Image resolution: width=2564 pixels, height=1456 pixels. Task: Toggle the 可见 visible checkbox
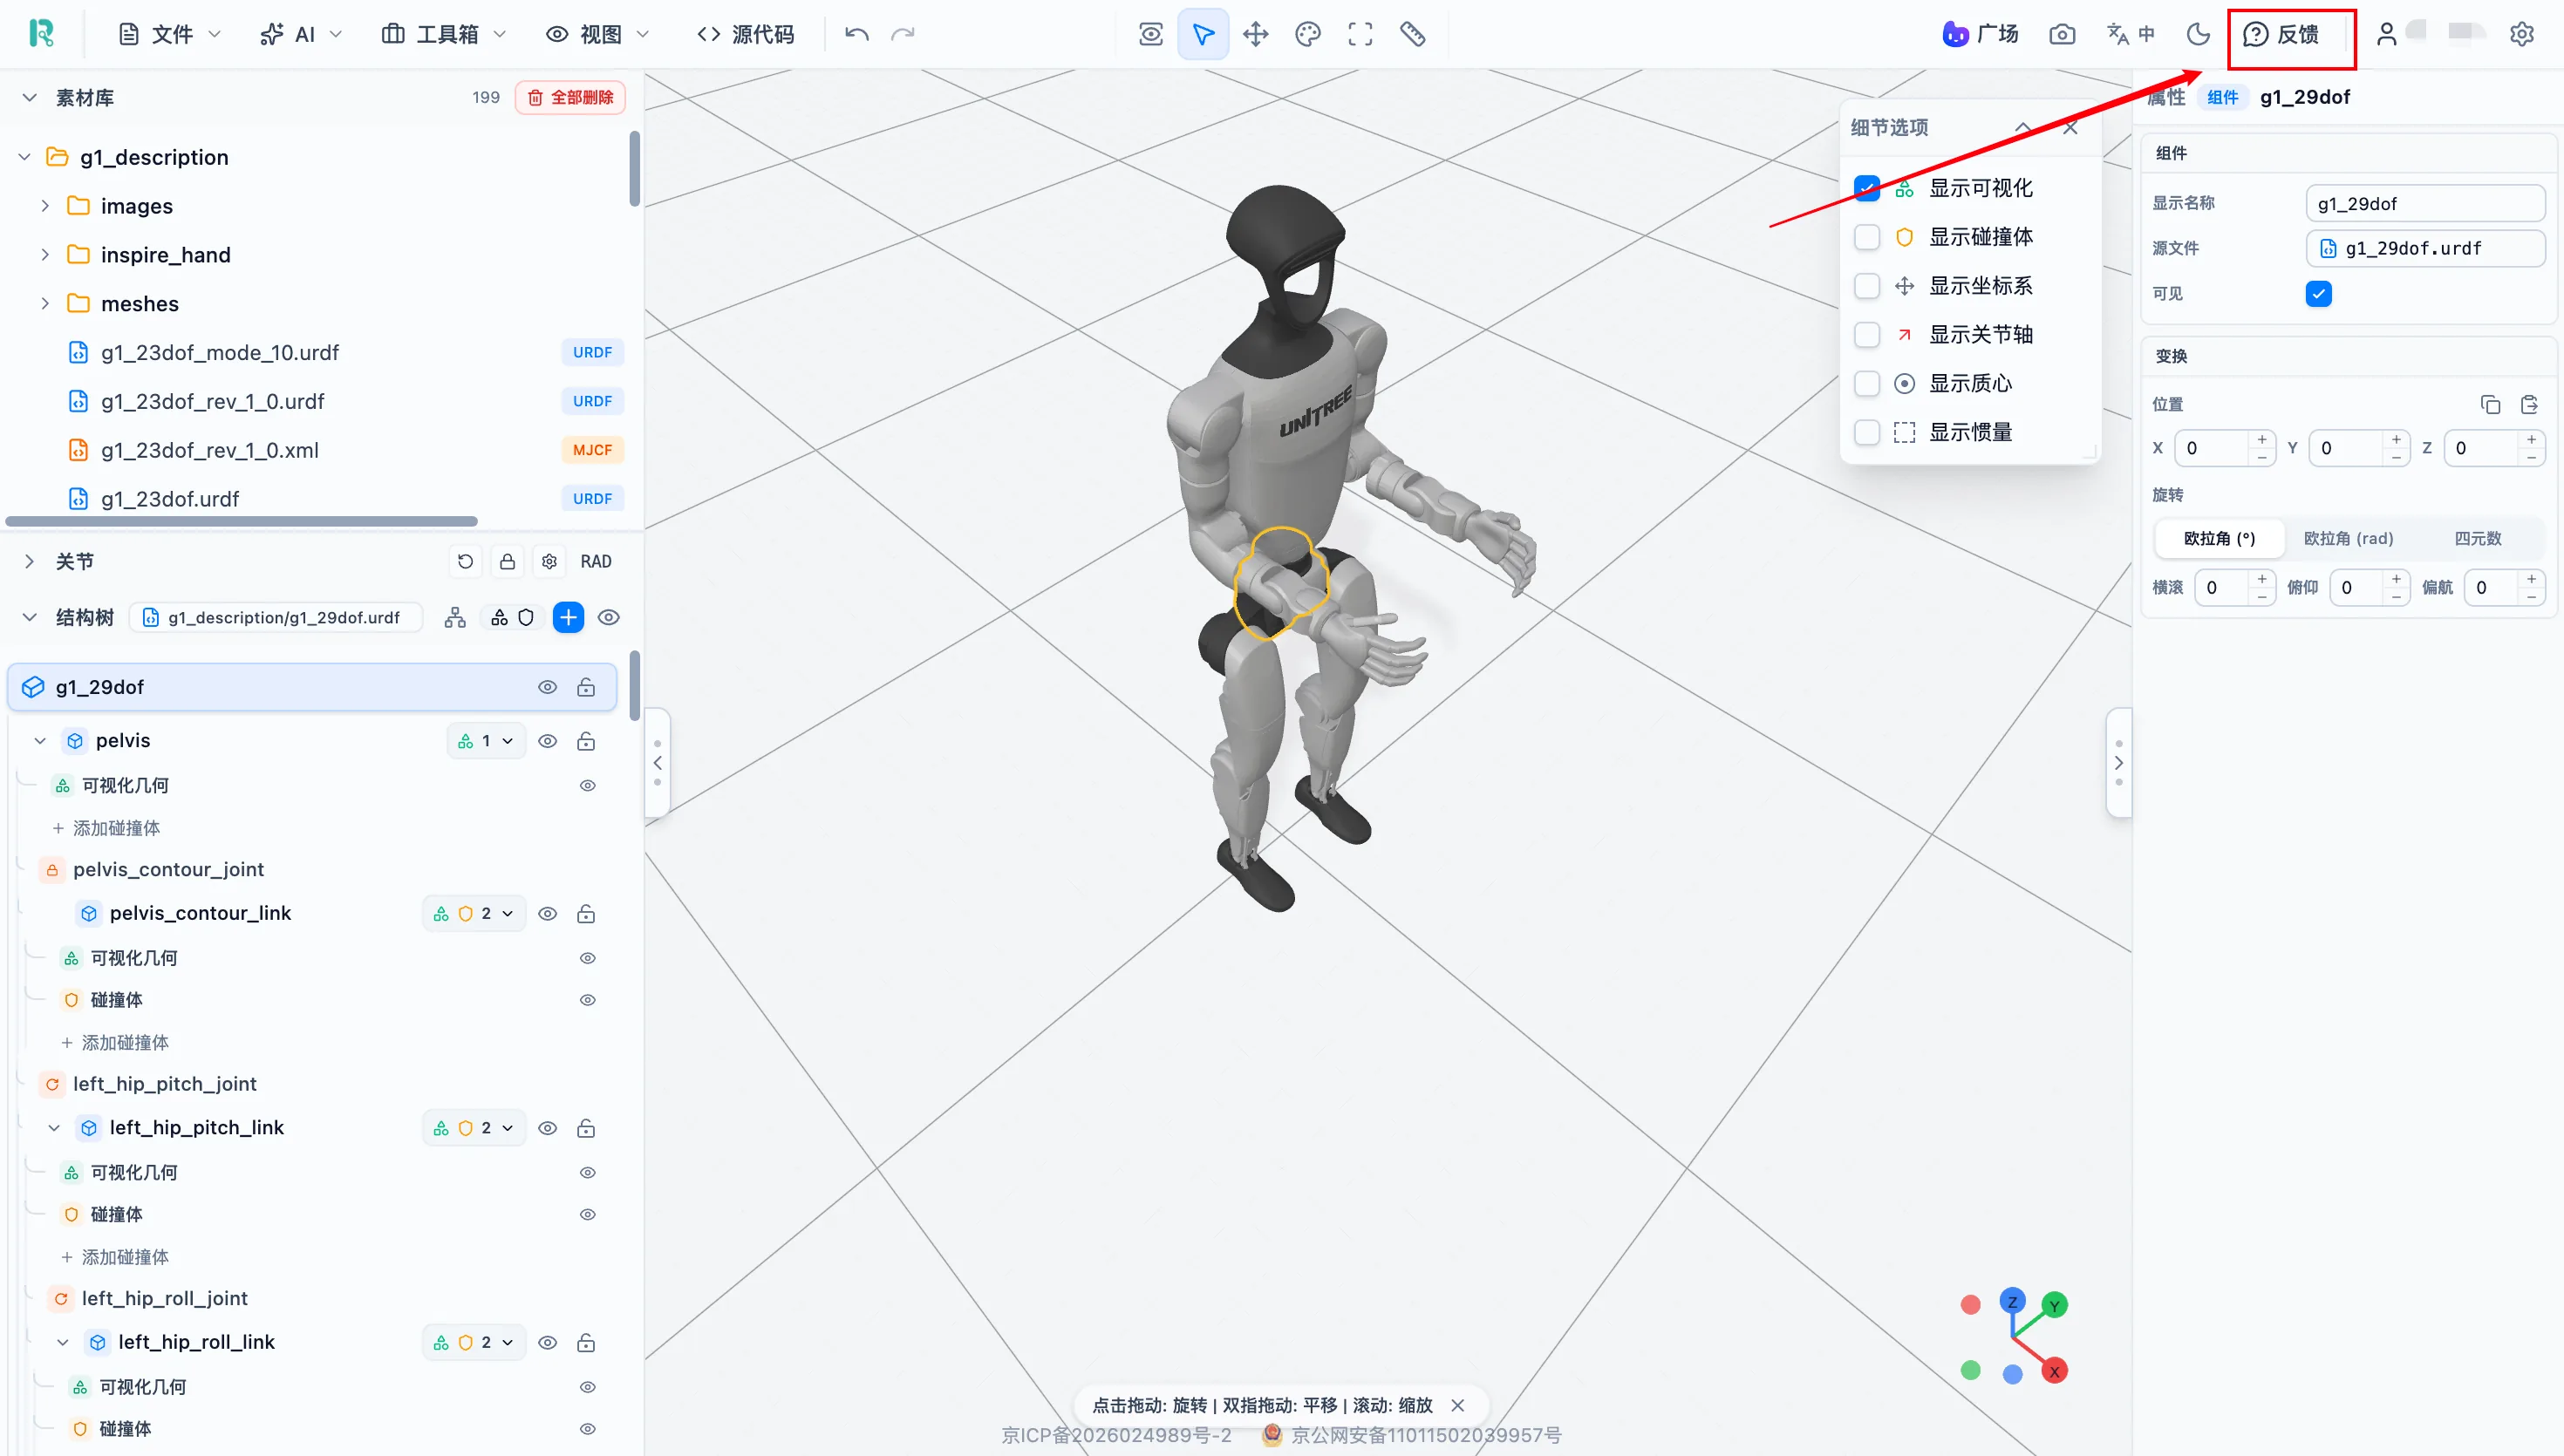[2318, 293]
